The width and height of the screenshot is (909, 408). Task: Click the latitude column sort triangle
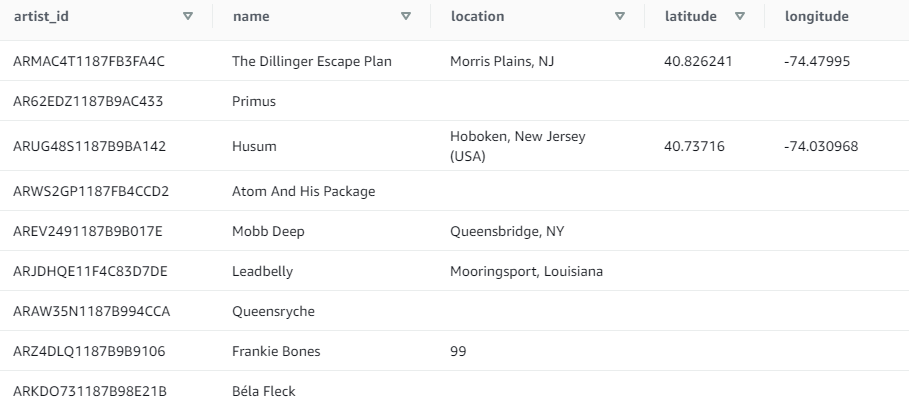tap(740, 16)
